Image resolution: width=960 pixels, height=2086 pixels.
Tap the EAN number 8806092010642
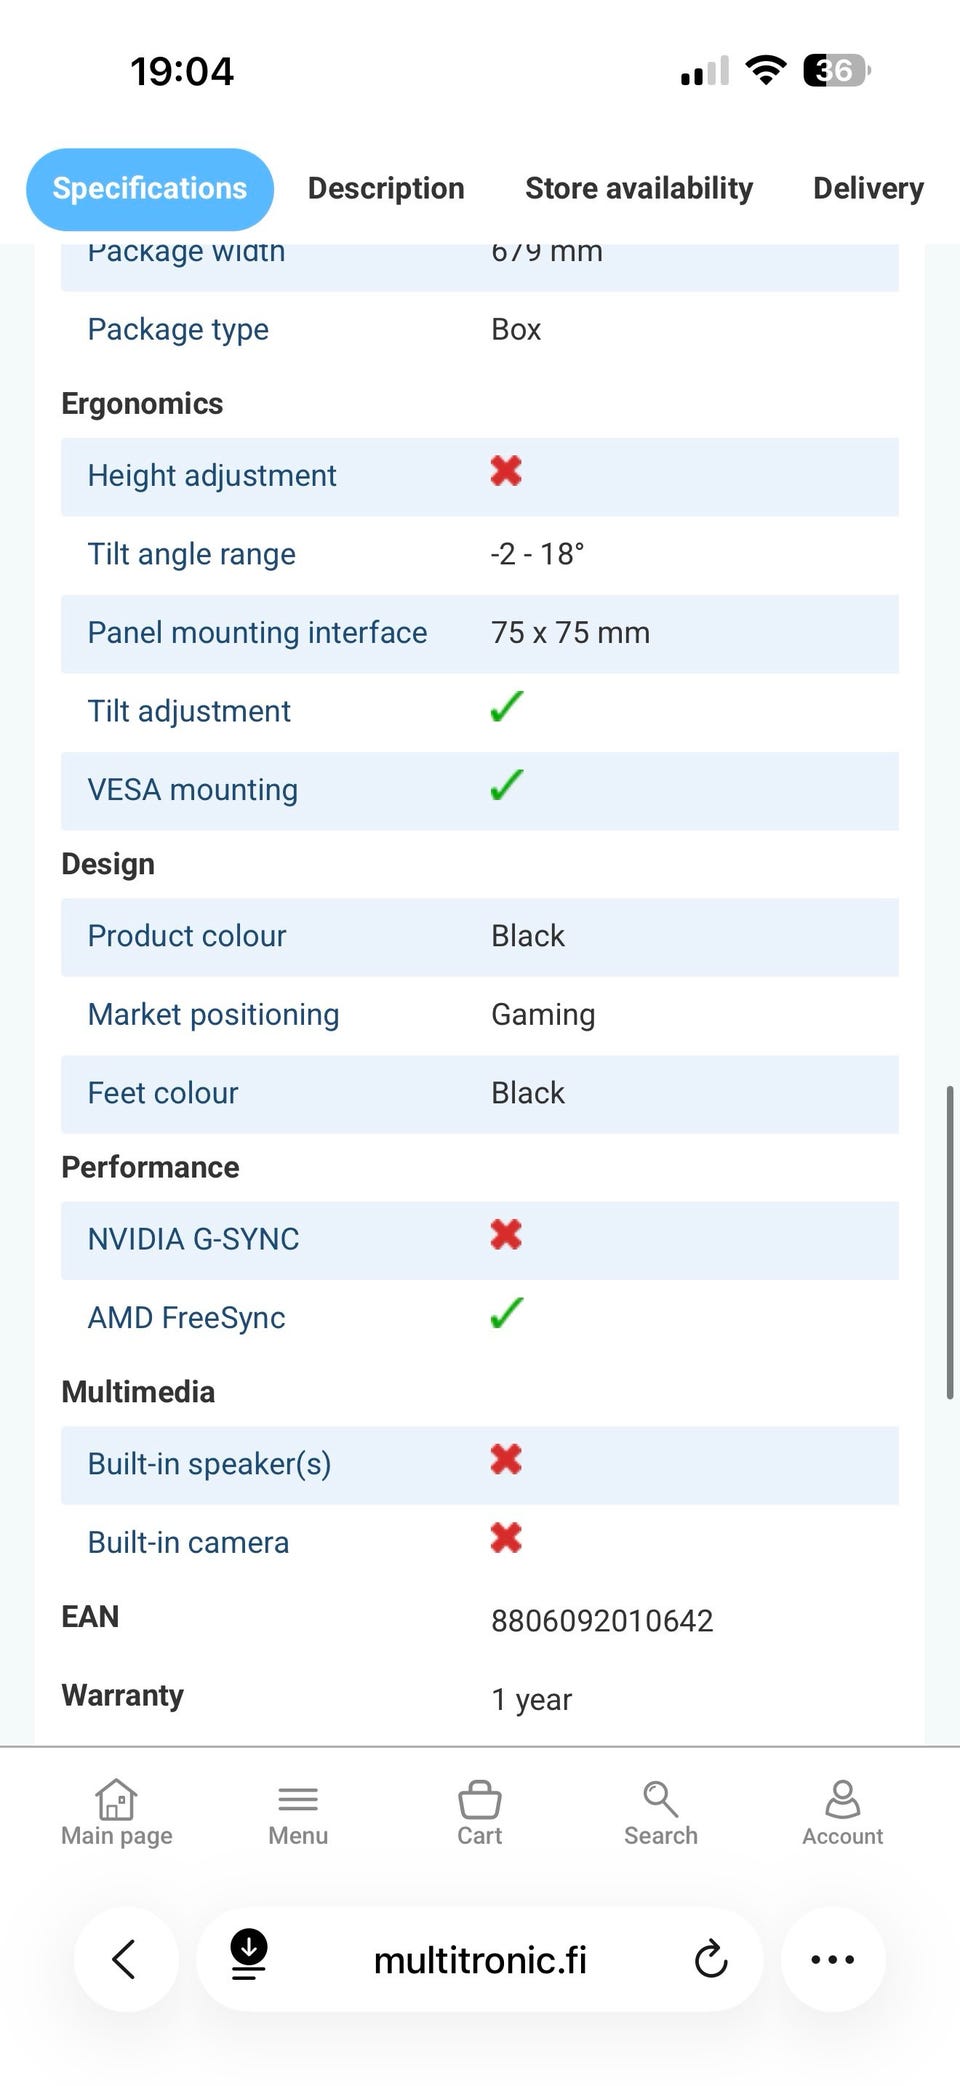click(x=602, y=1621)
